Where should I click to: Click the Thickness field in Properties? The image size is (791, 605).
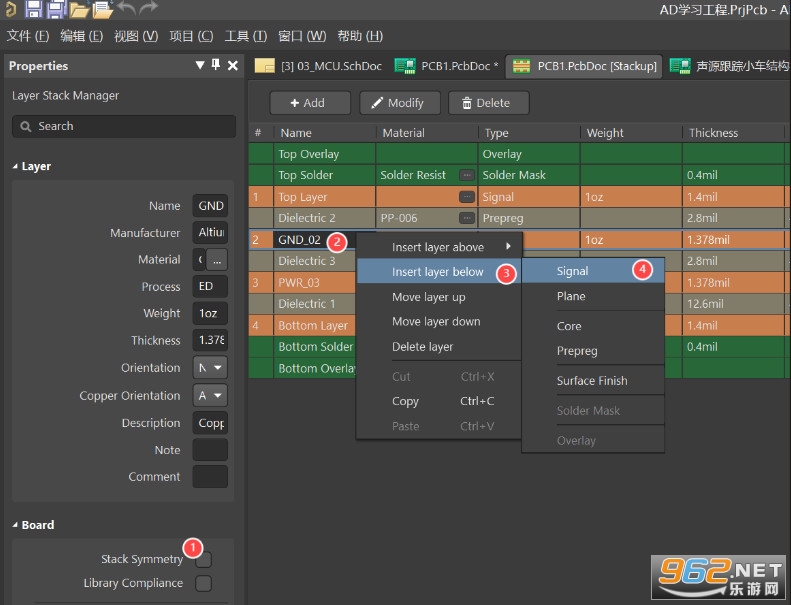click(x=210, y=341)
